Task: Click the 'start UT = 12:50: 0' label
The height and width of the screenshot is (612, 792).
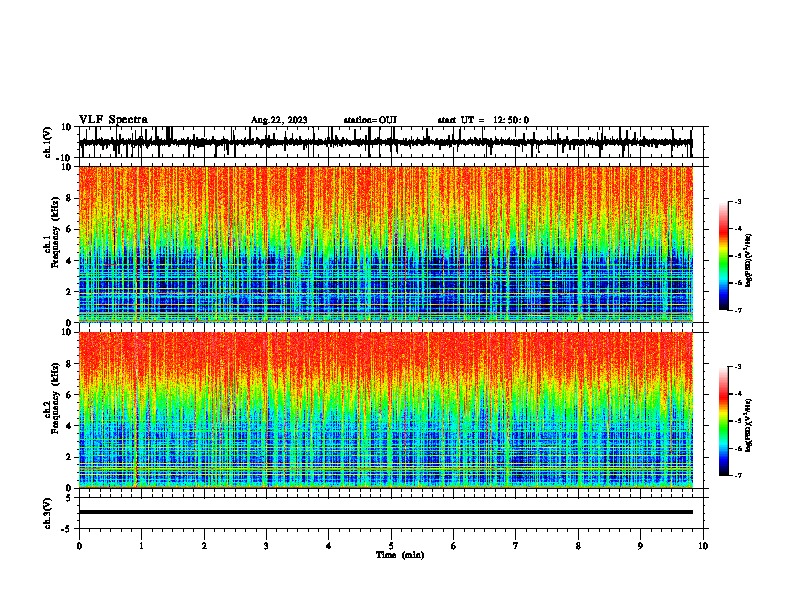Action: pos(483,120)
